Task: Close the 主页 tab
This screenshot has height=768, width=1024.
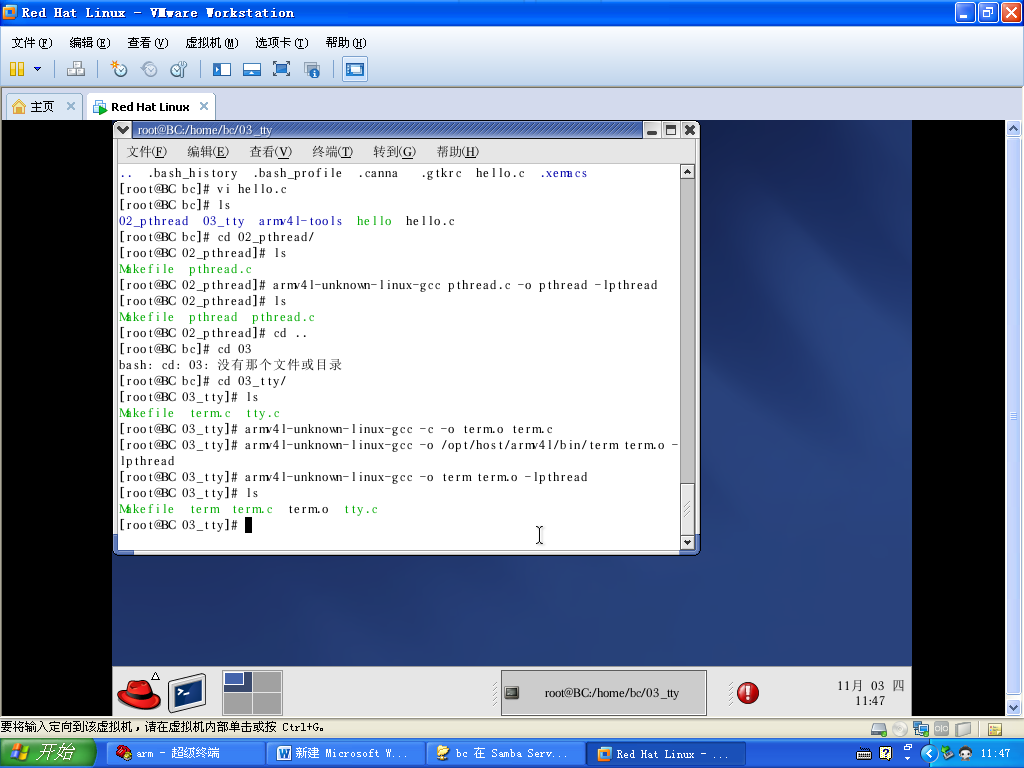Action: [71, 106]
